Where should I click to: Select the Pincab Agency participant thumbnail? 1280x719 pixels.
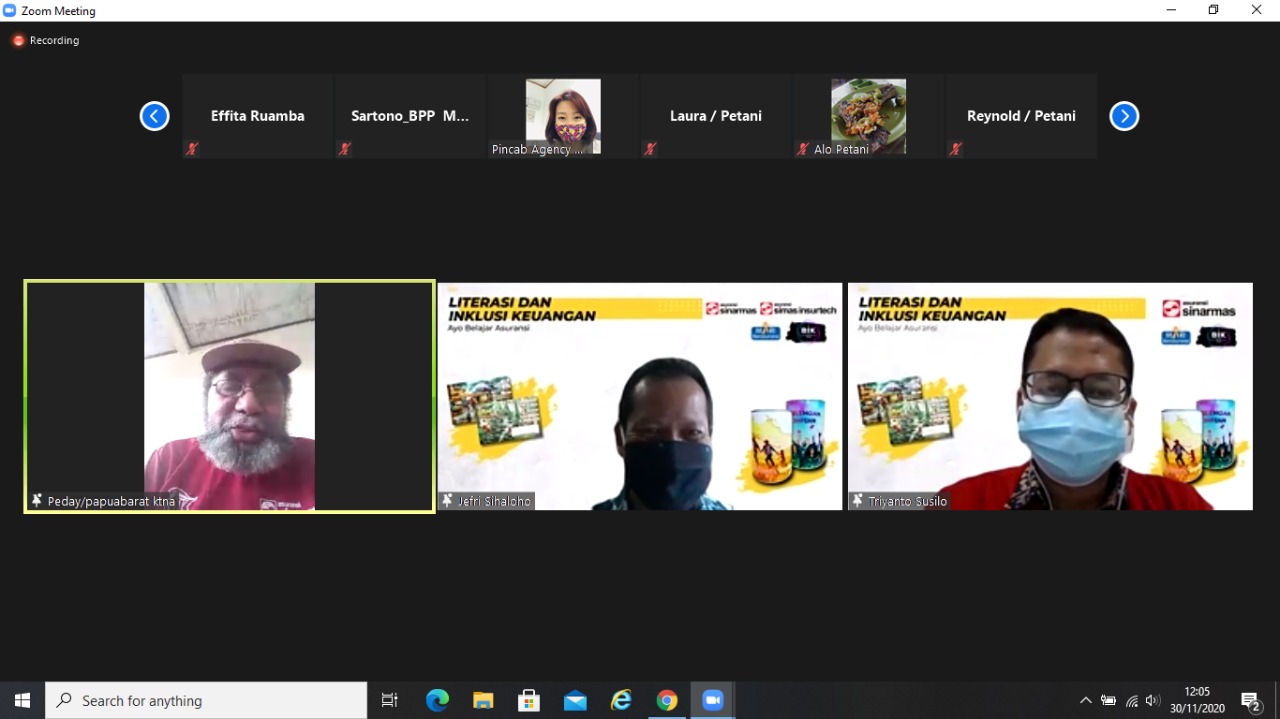click(563, 116)
